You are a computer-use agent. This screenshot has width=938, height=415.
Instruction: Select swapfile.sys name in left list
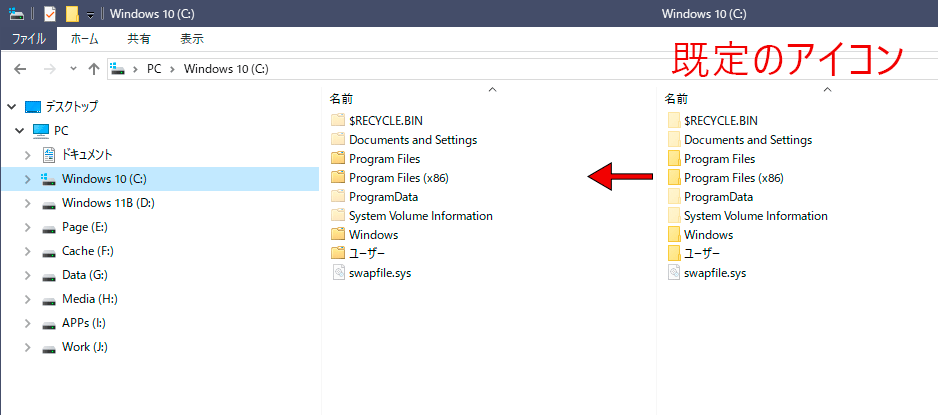click(x=380, y=273)
